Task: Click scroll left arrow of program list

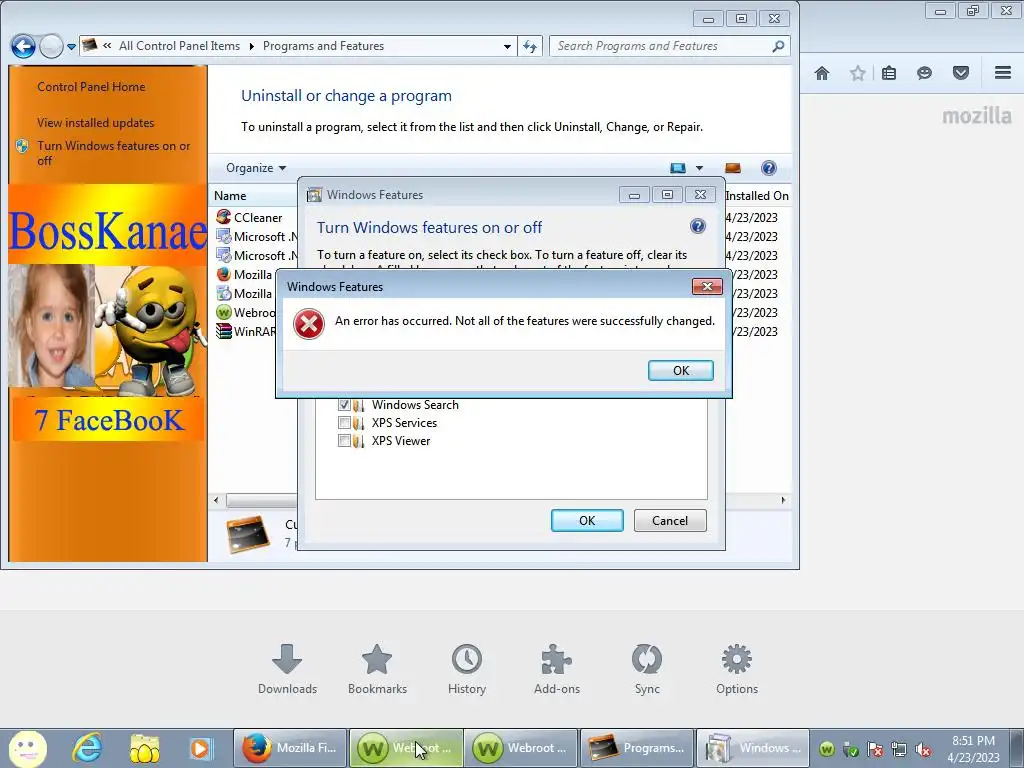Action: click(216, 500)
